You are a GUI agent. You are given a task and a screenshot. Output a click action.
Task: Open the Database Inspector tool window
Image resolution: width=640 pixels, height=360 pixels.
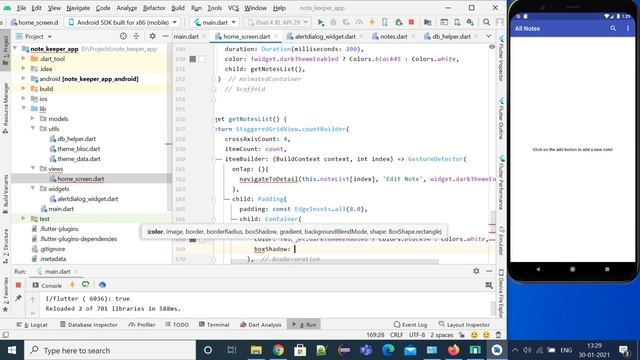tap(89, 324)
